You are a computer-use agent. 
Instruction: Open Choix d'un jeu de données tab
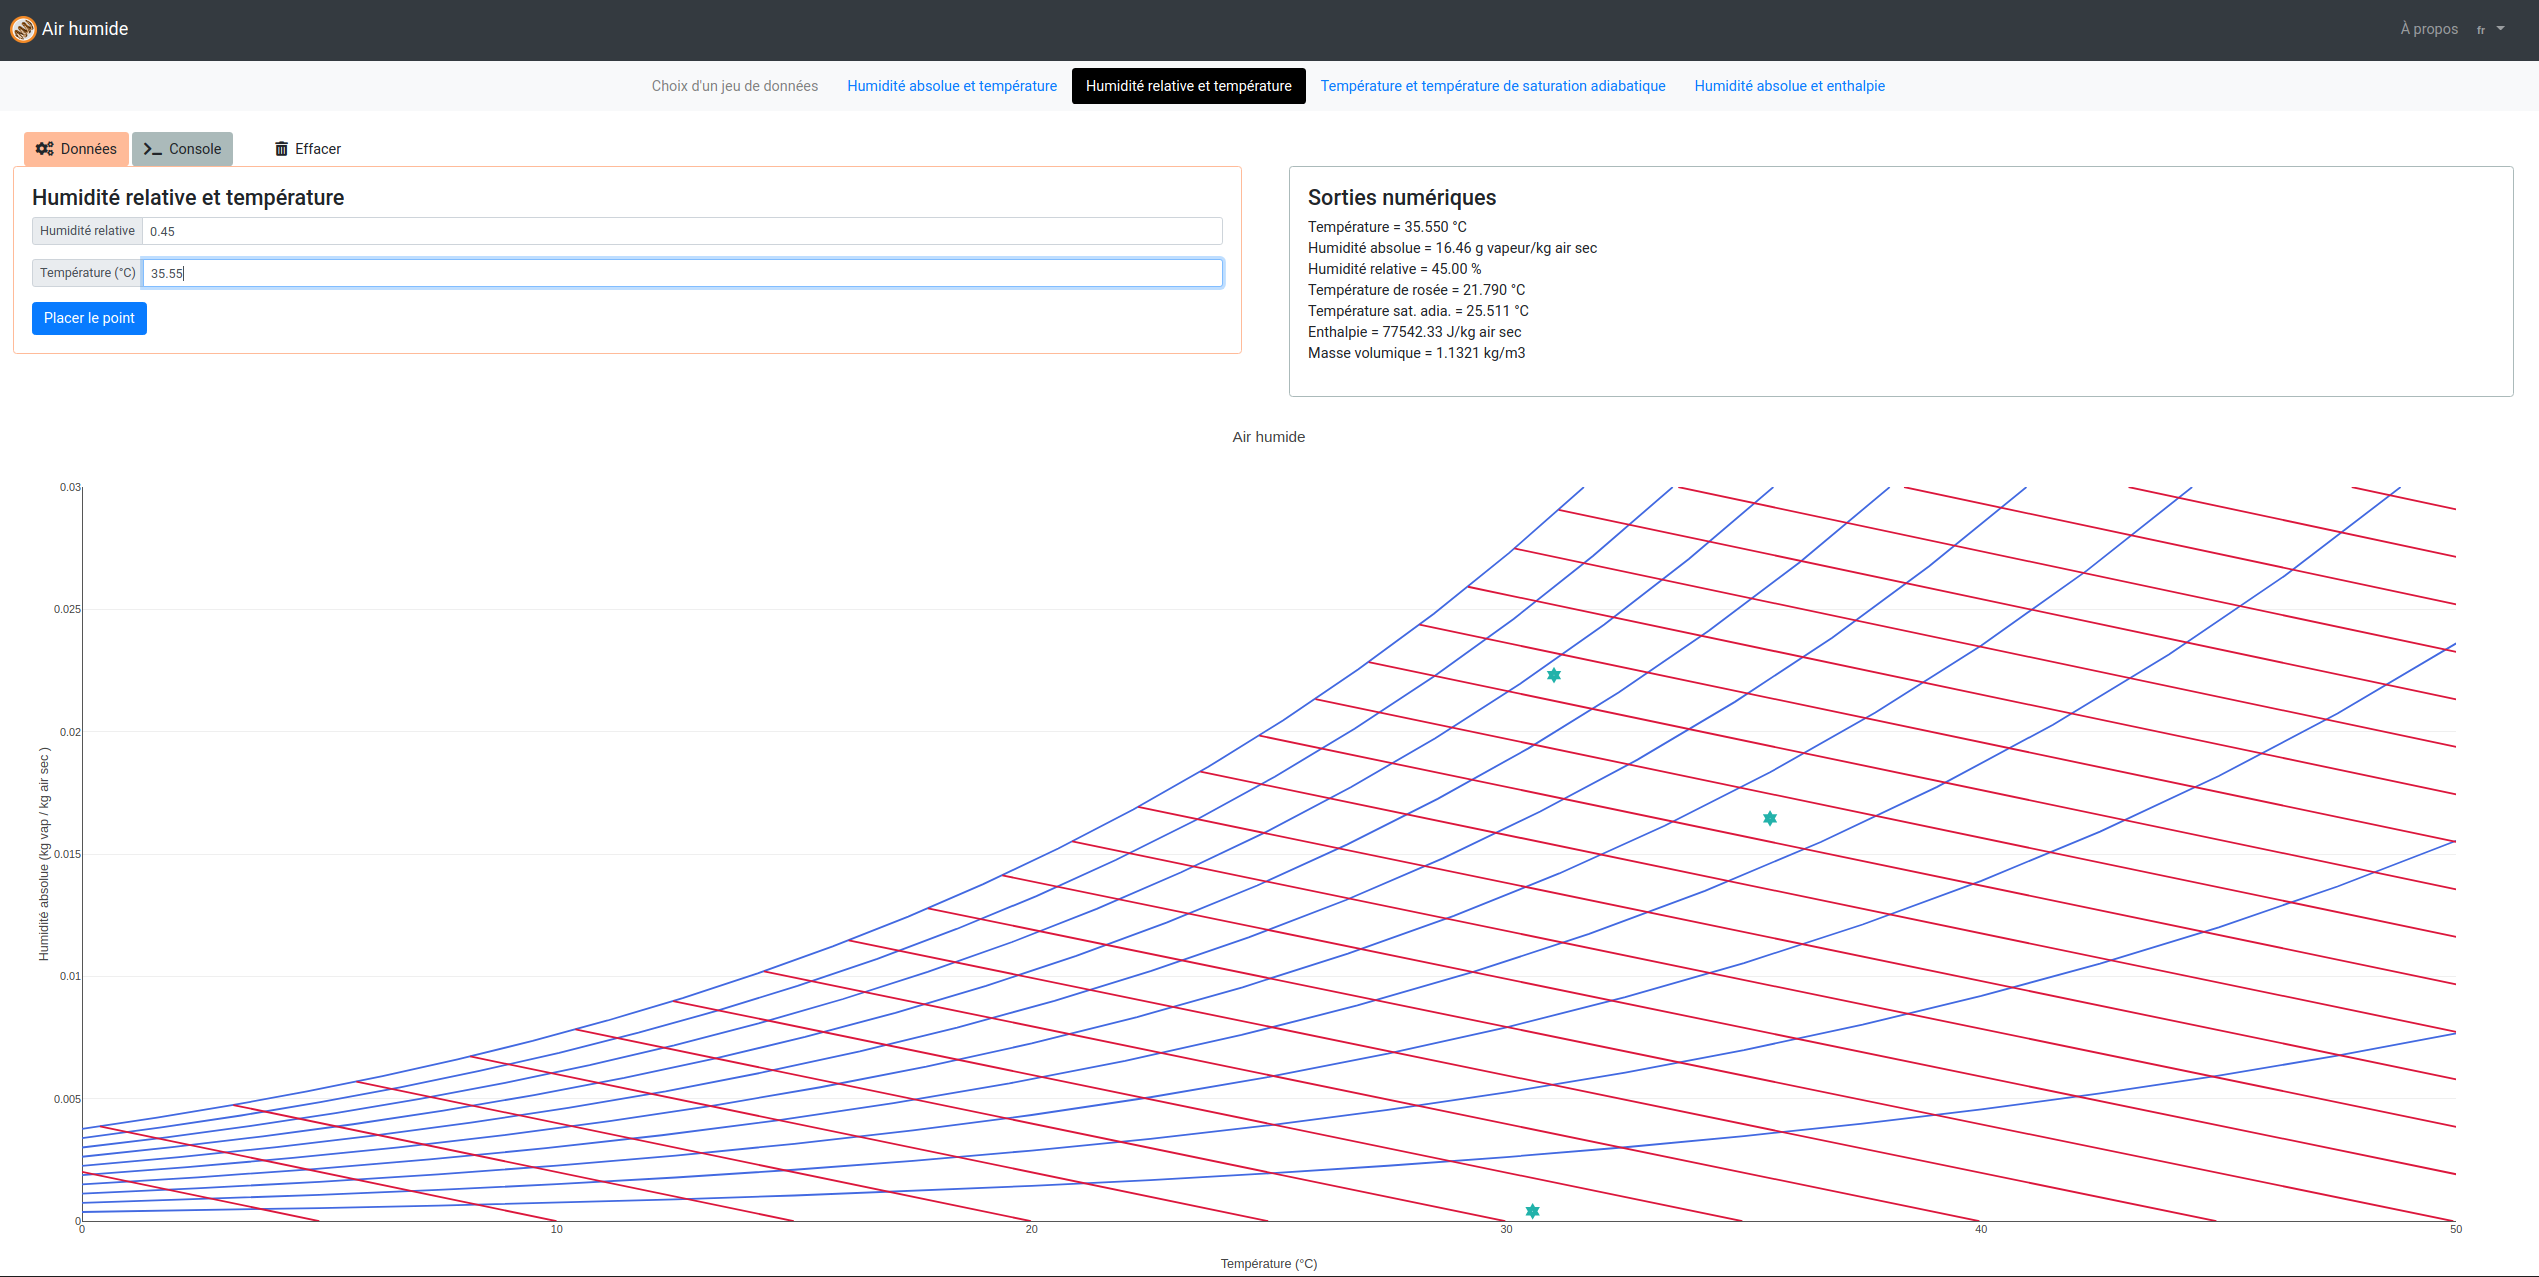point(735,86)
